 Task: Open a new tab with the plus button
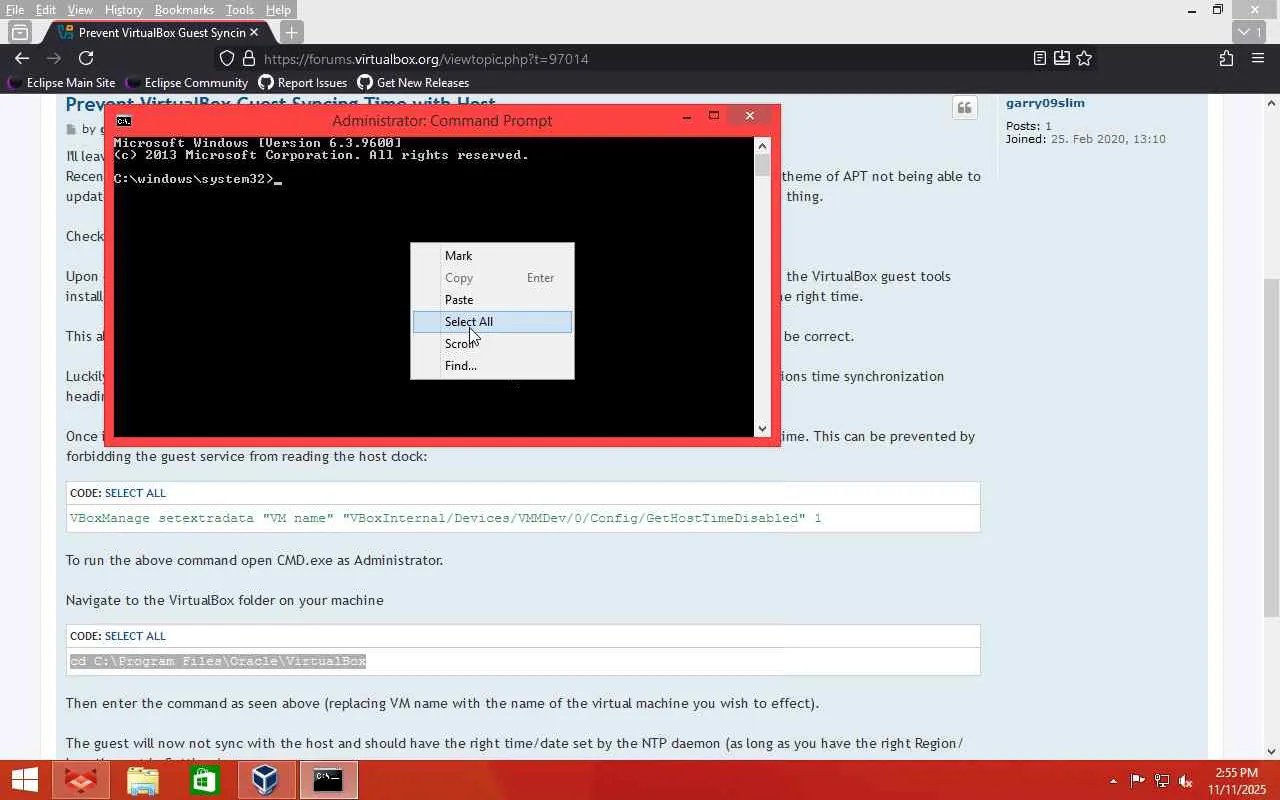click(291, 32)
